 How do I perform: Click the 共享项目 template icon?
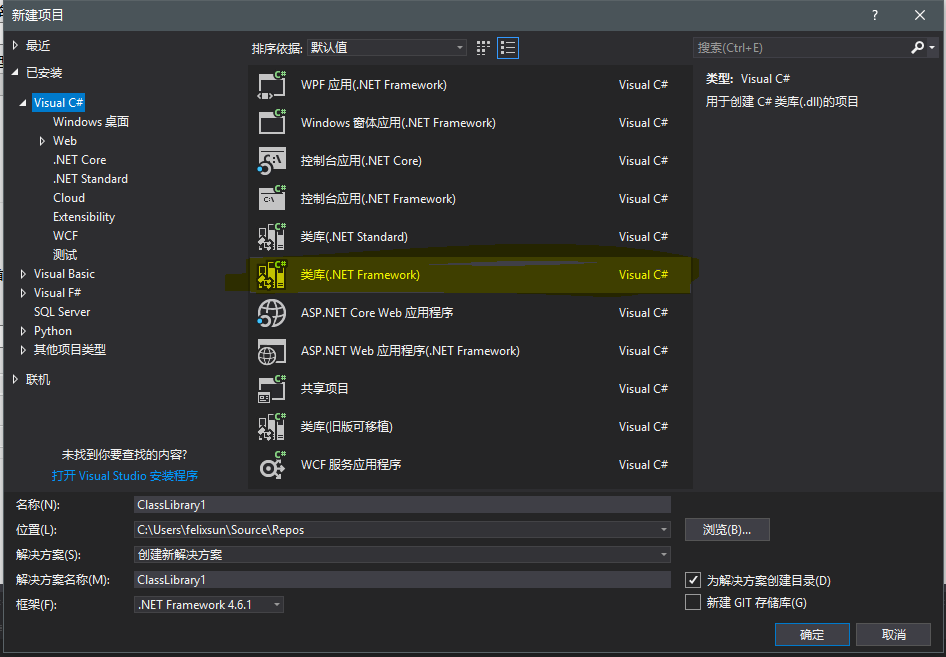[x=271, y=389]
